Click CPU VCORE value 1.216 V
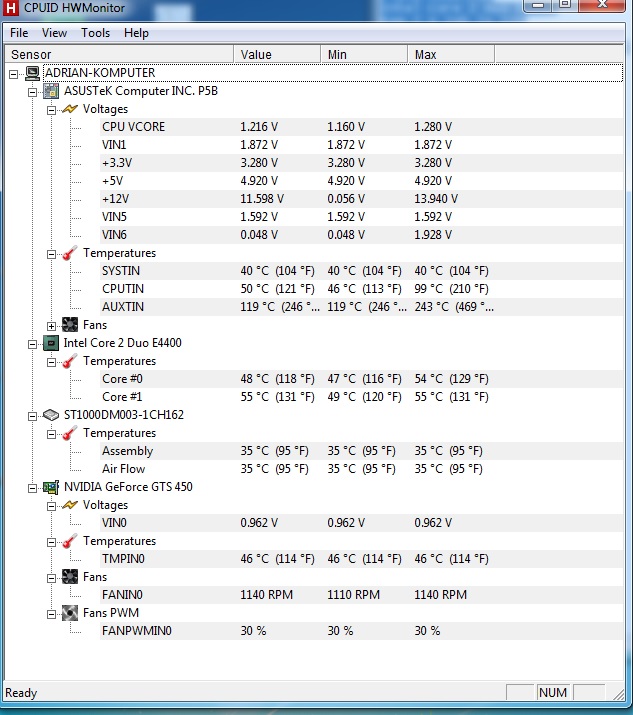The width and height of the screenshot is (633, 715). [259, 127]
